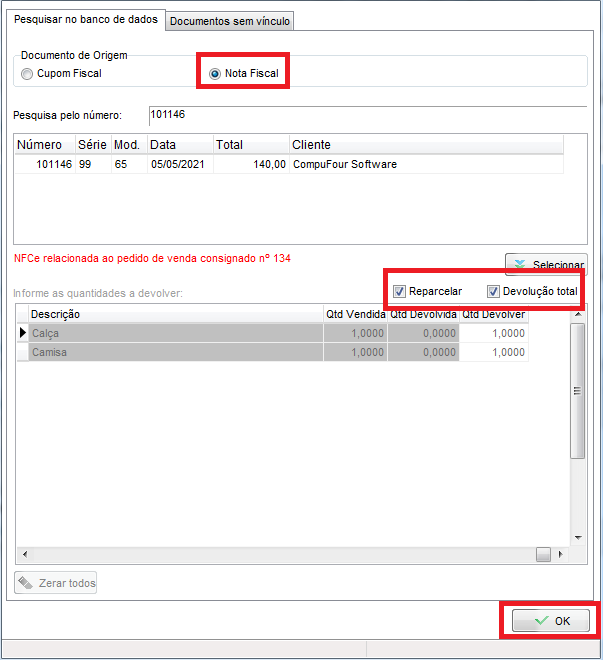Click horizontal scrollbar right arrow
This screenshot has height=660, width=603.
561,554
